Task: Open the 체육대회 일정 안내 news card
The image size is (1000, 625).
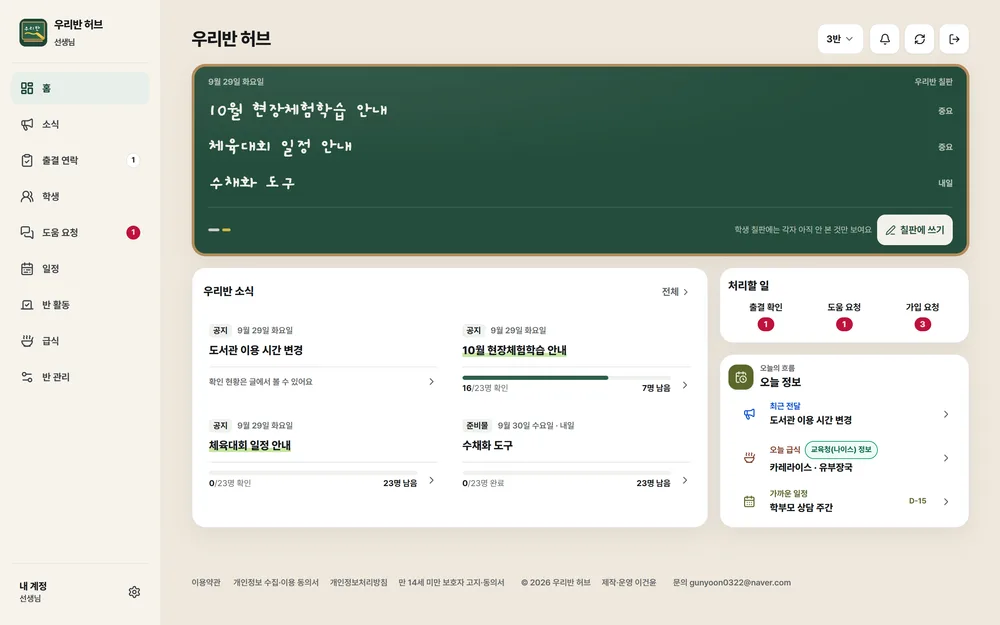Action: pyautogui.click(x=323, y=452)
